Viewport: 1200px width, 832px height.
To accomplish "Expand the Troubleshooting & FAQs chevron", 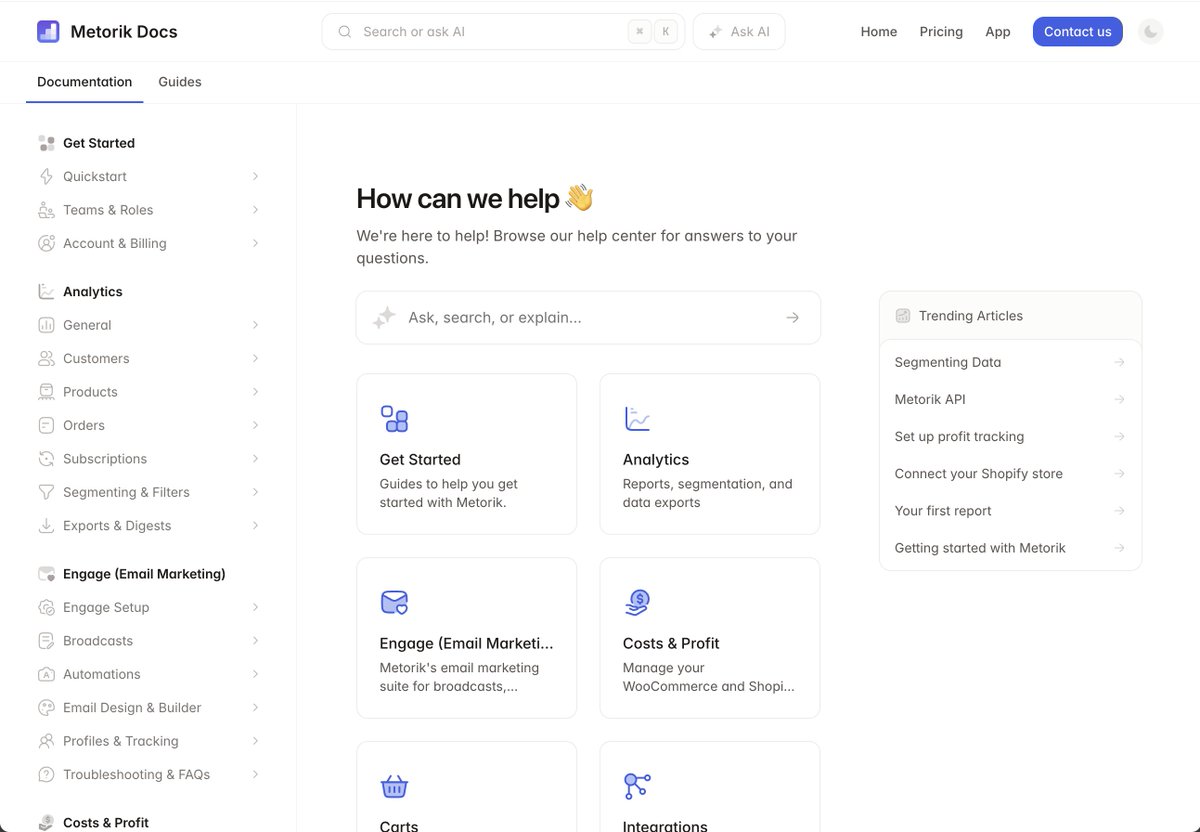I will pyautogui.click(x=255, y=775).
